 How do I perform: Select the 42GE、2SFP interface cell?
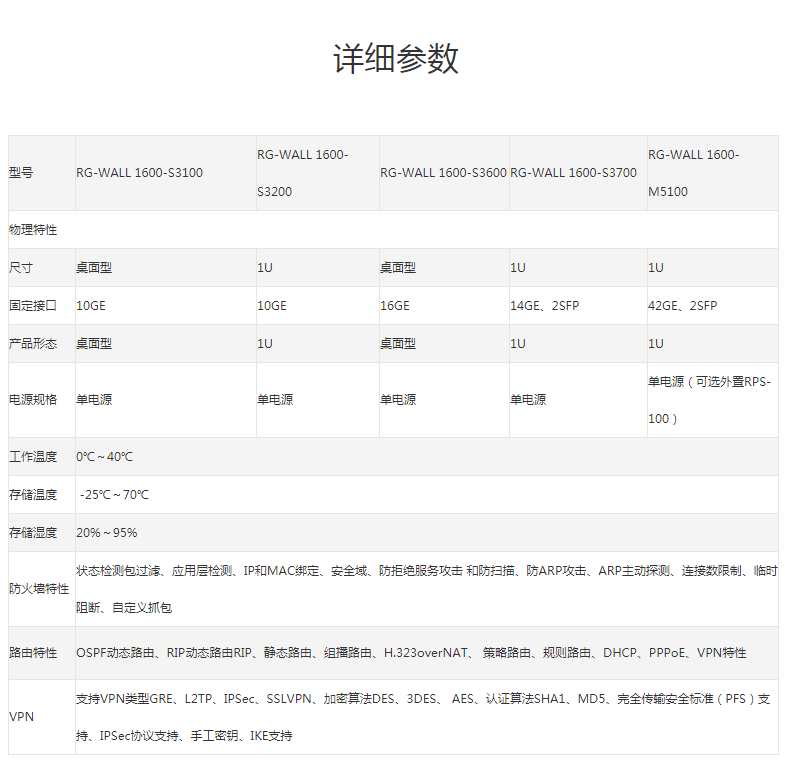pos(682,306)
